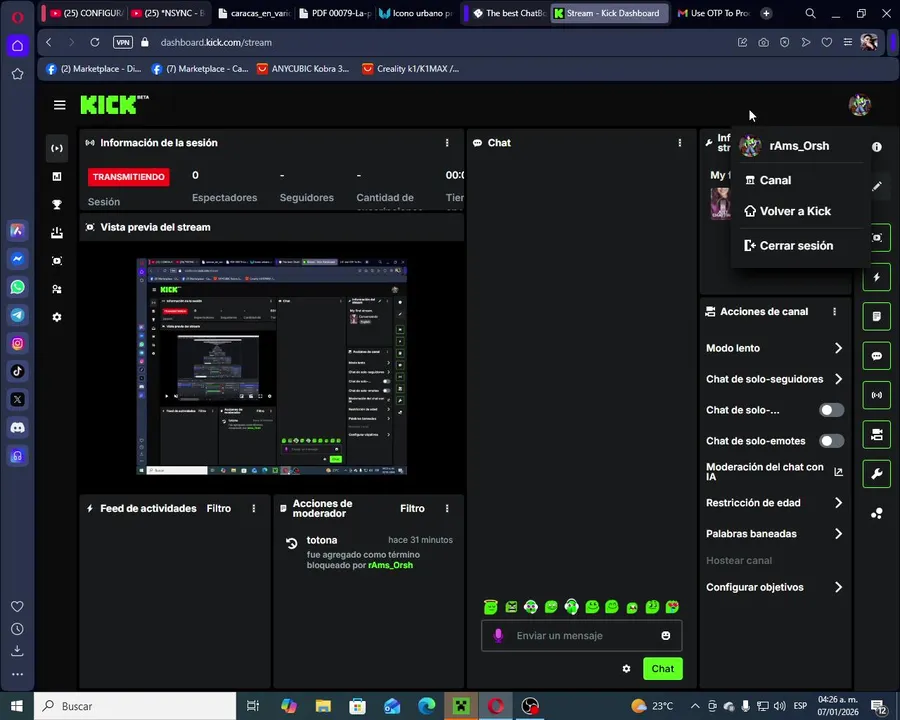Open Información de la sesión options menu

[447, 143]
